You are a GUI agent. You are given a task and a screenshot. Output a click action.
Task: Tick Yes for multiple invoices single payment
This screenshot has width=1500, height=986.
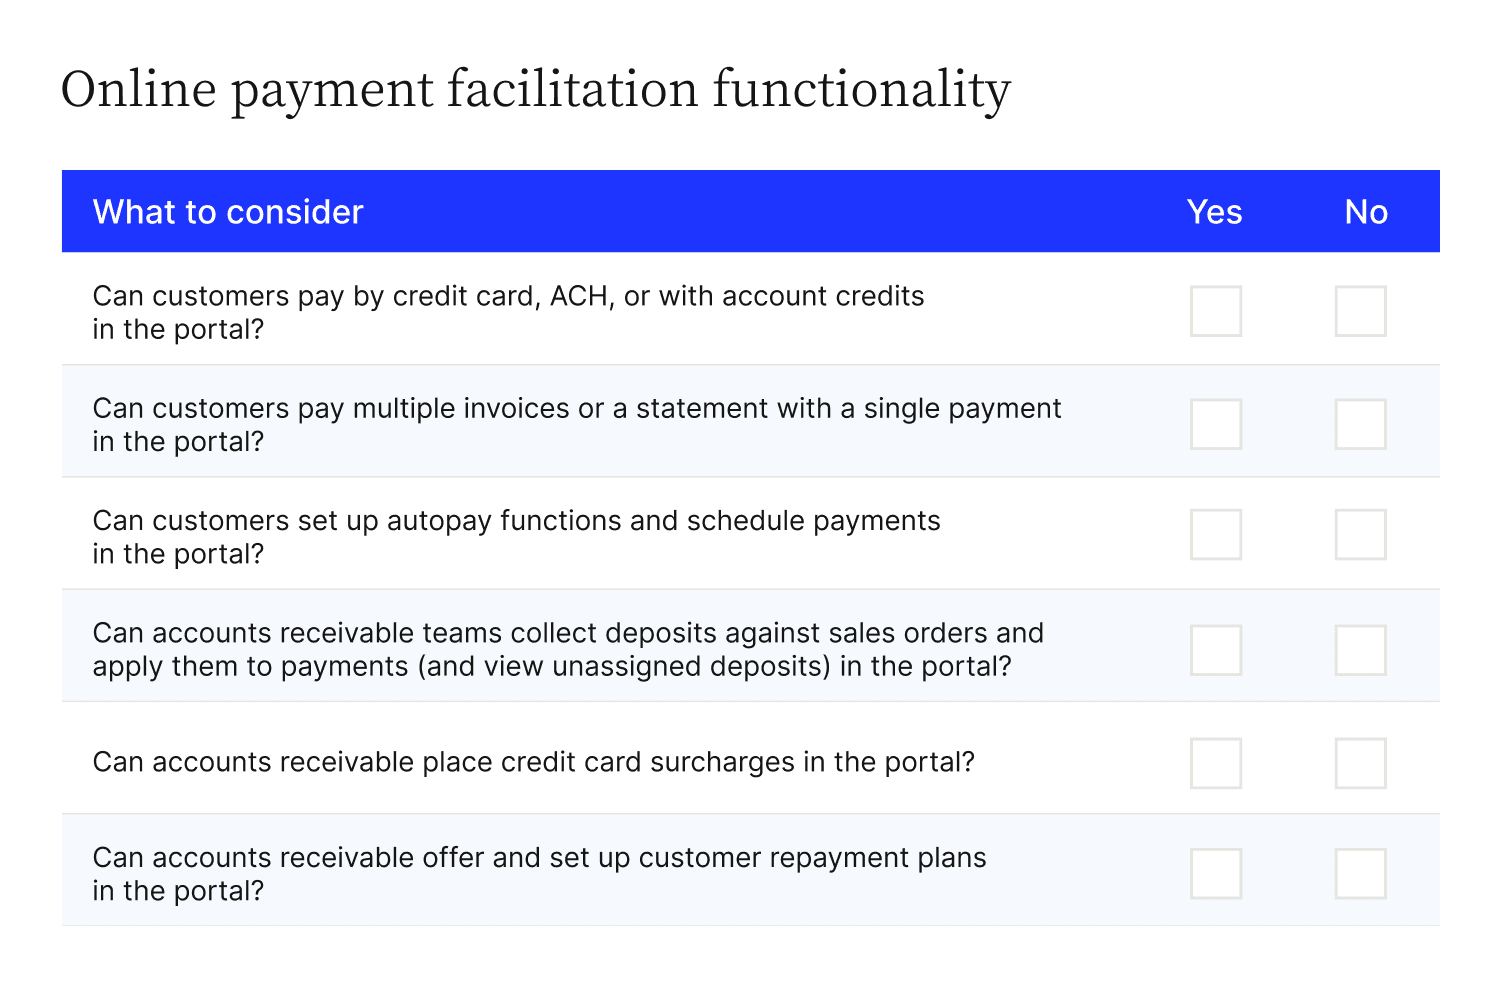[x=1216, y=424]
